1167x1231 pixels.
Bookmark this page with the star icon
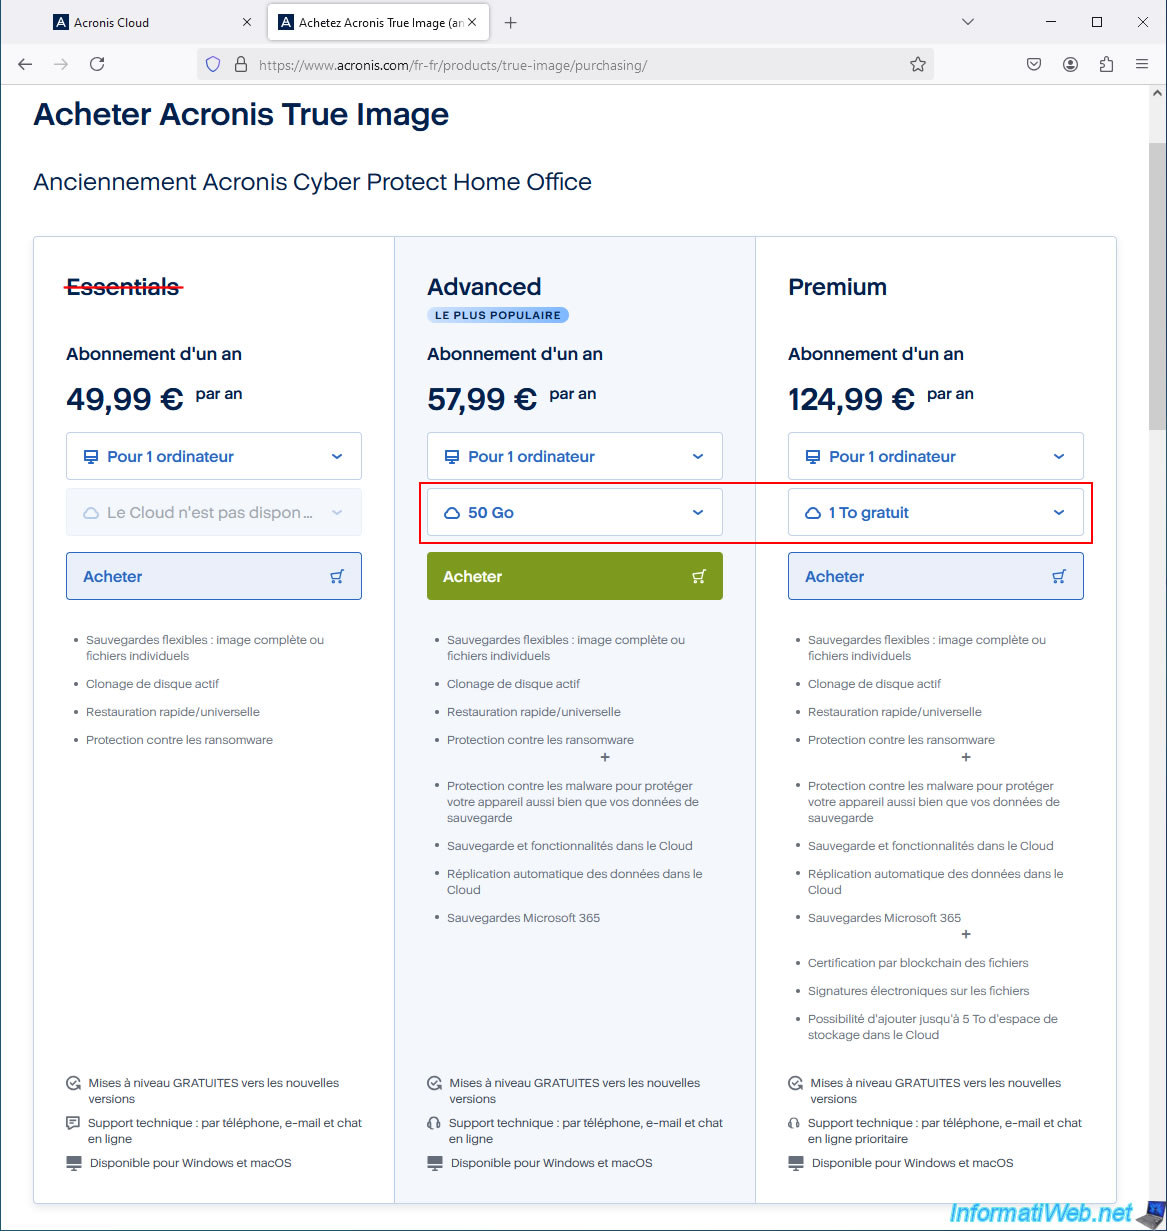tap(917, 65)
